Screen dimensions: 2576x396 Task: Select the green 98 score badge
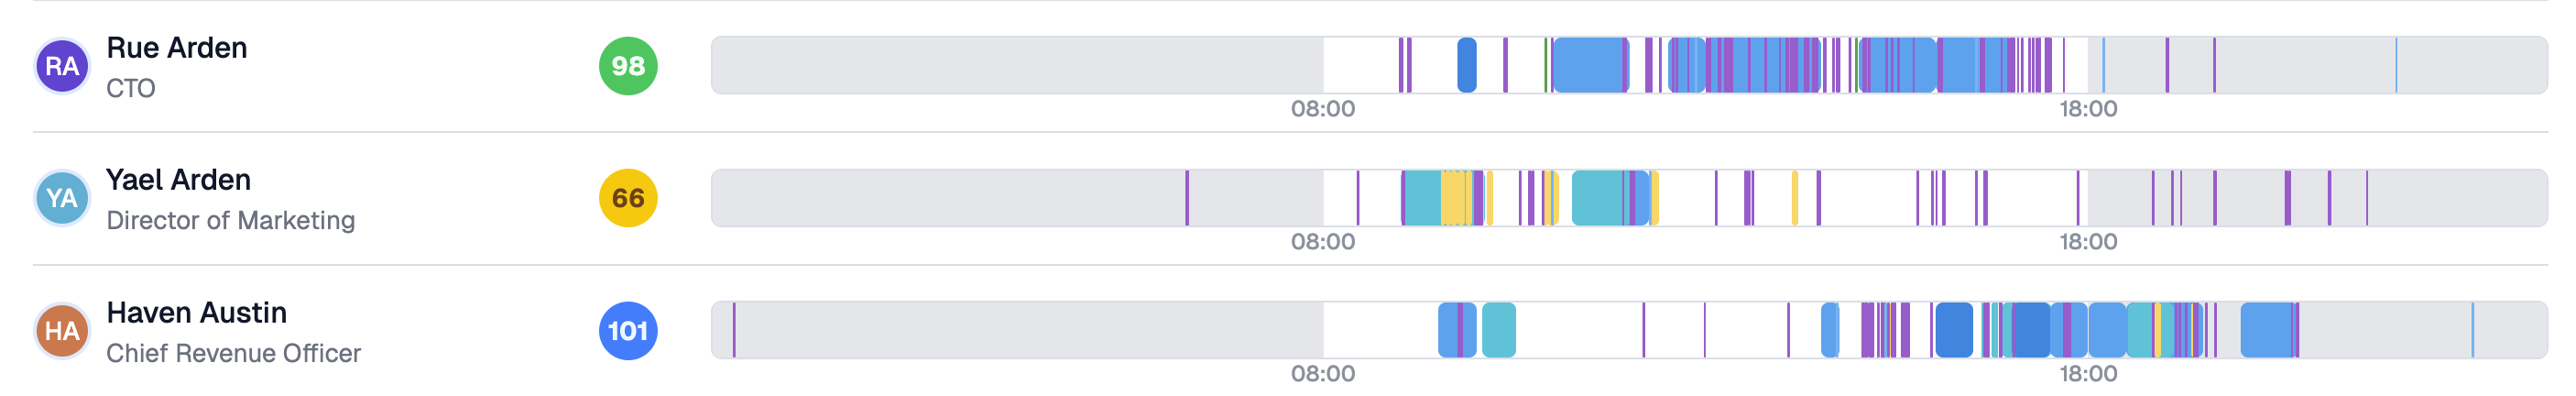628,66
